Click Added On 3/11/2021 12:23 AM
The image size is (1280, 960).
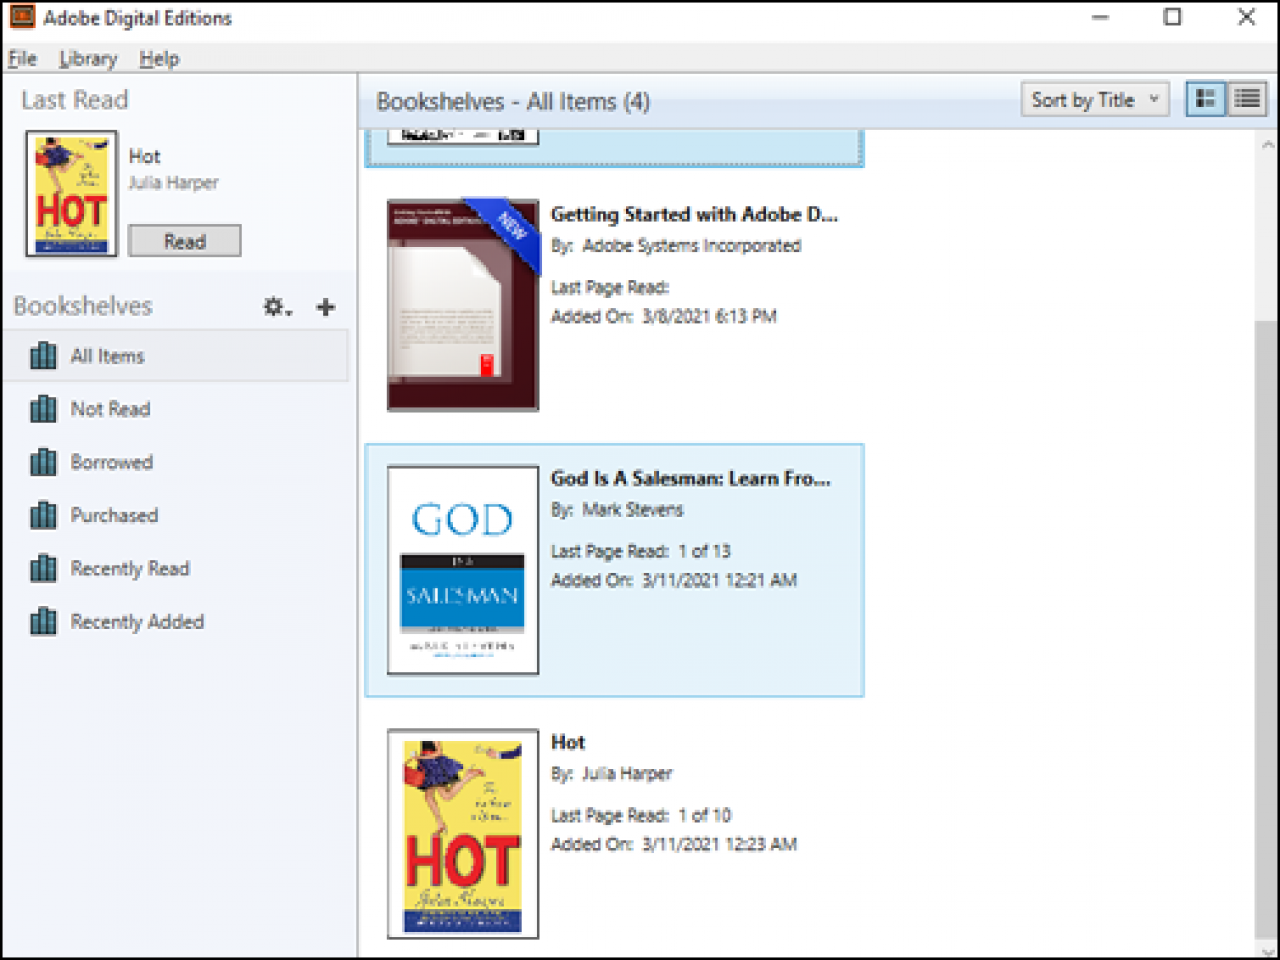(674, 845)
